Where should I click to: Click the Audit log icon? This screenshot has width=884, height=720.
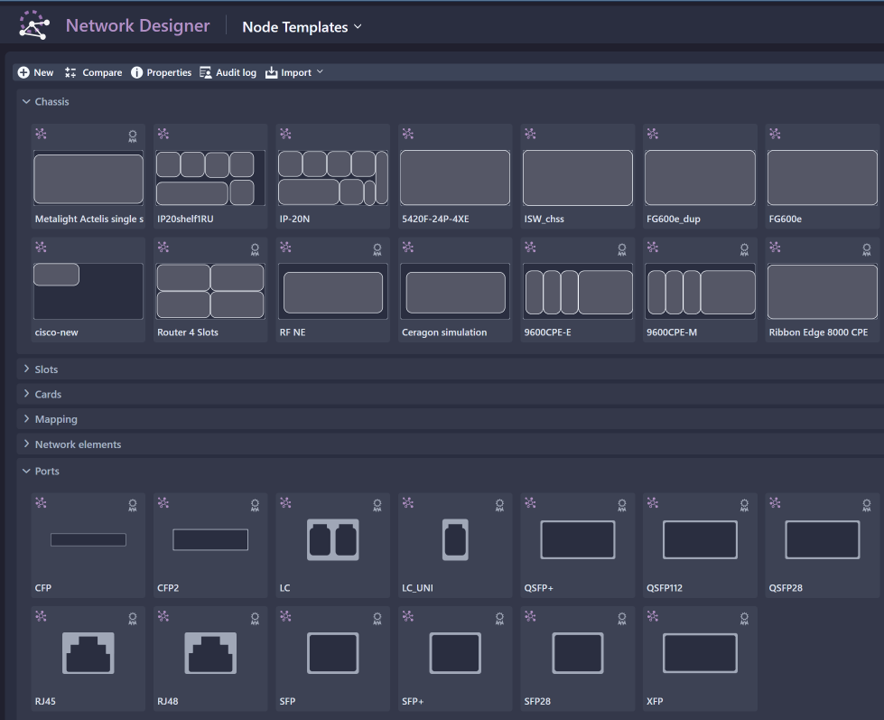[x=205, y=73]
